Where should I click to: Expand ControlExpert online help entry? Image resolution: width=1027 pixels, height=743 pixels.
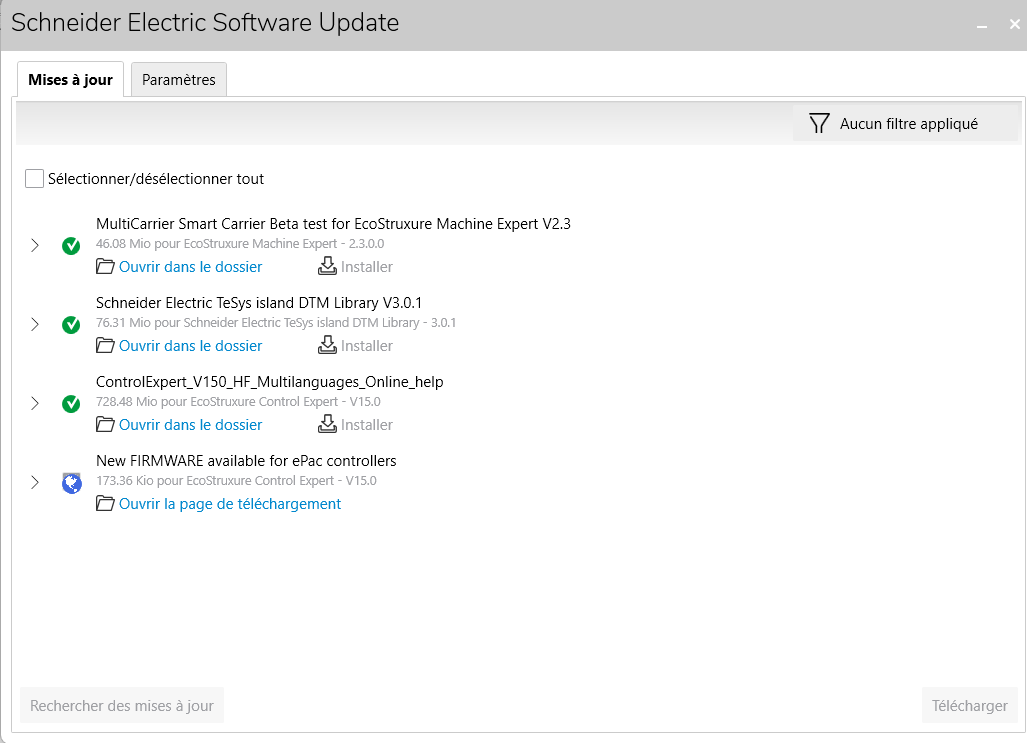tap(35, 404)
